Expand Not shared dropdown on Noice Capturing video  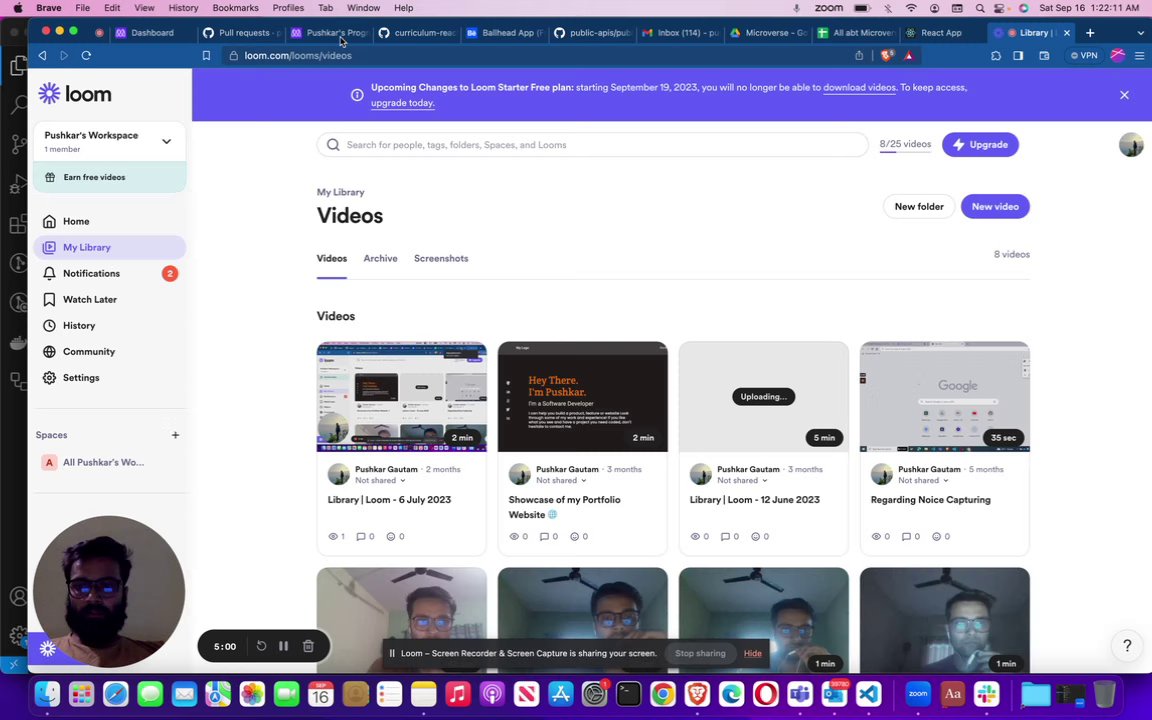point(924,480)
